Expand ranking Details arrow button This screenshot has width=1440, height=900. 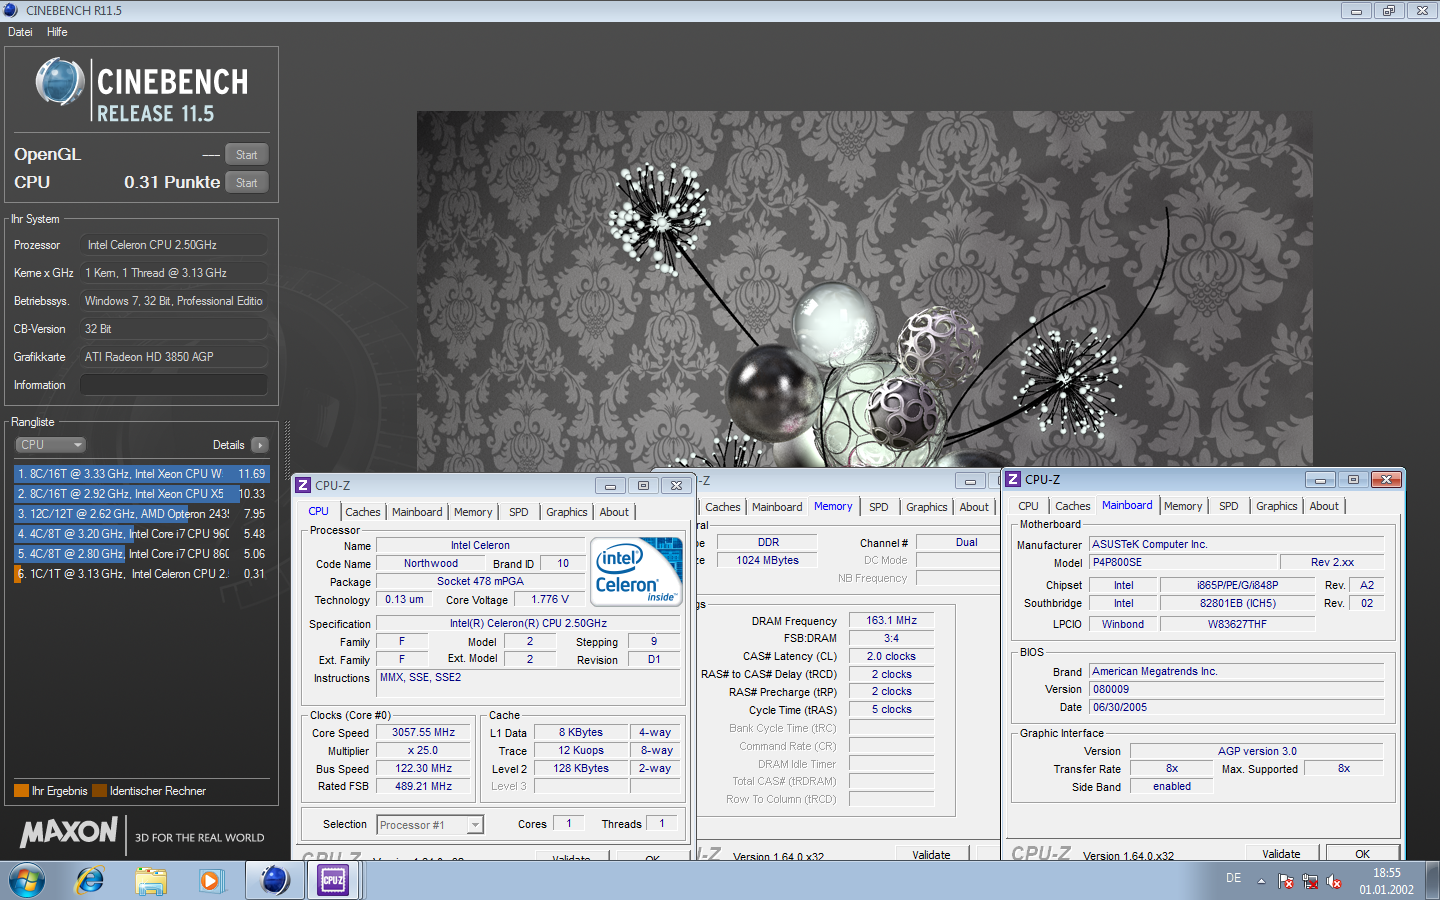coord(260,445)
